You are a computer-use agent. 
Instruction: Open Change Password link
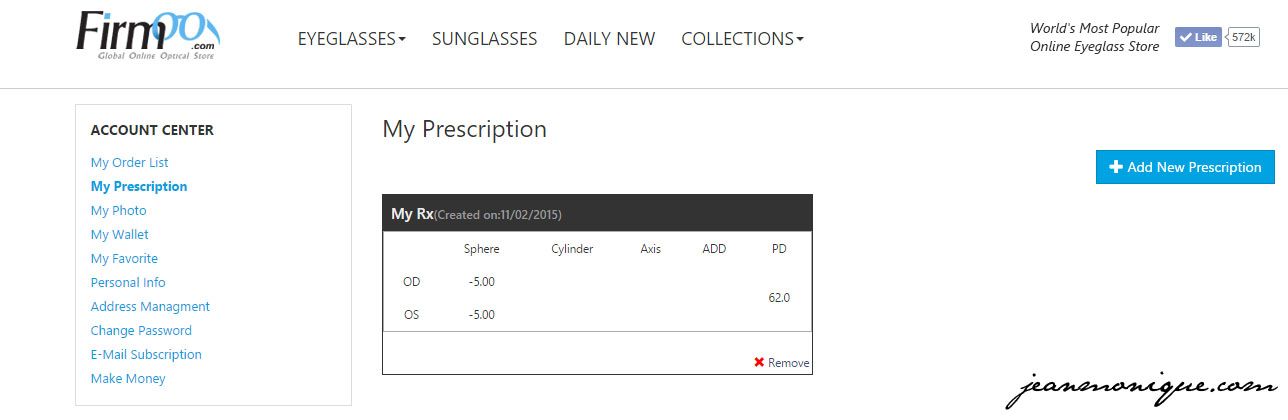tap(141, 330)
